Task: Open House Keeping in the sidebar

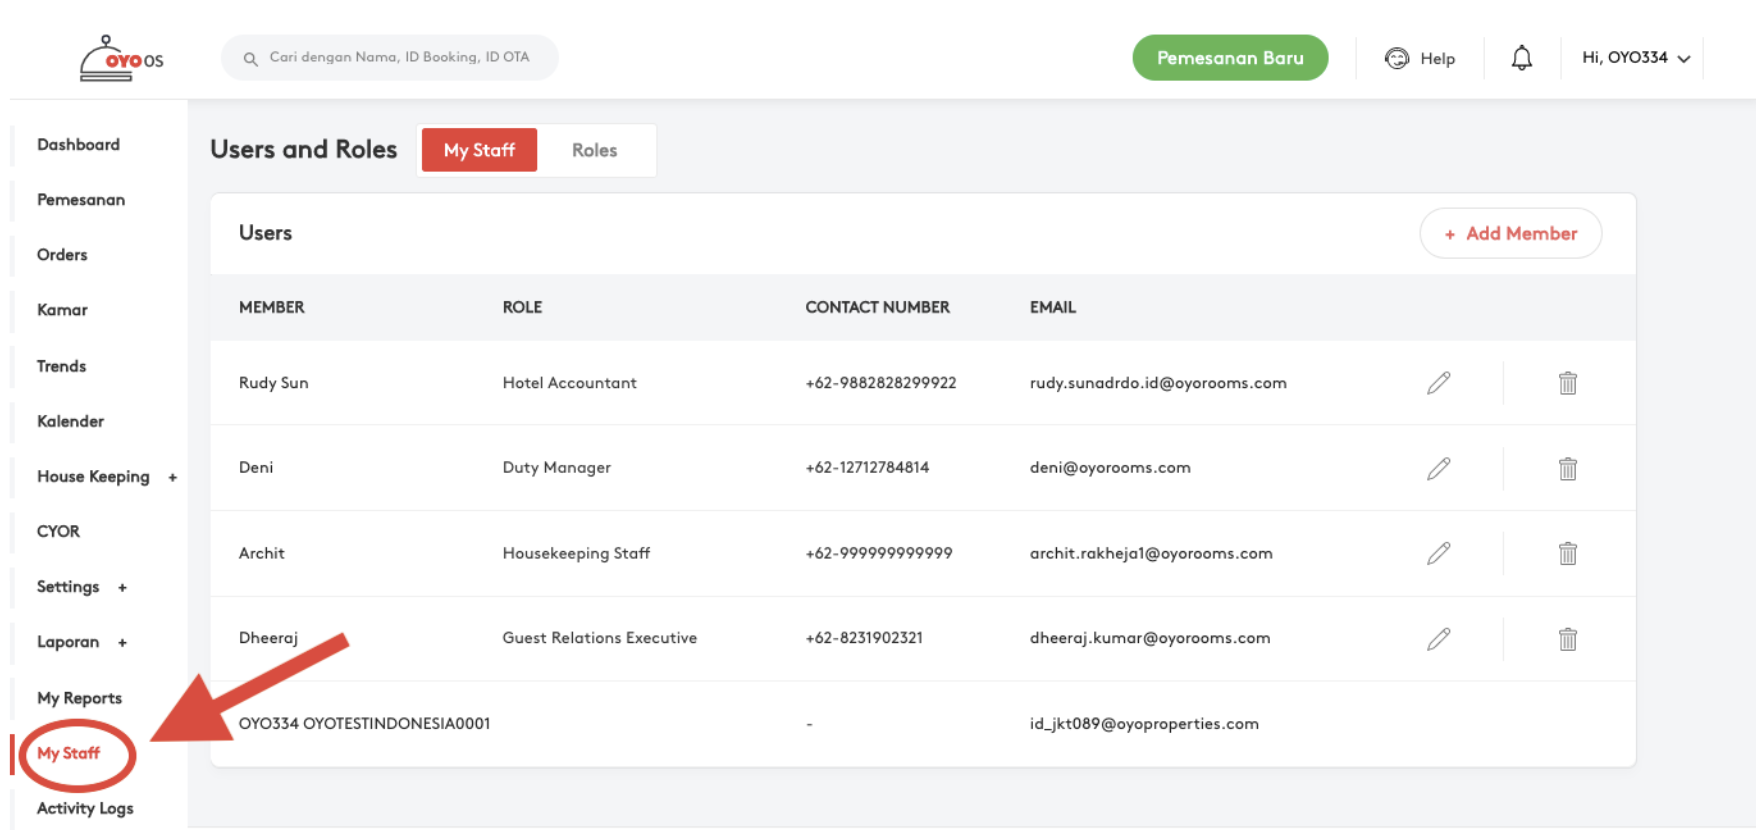Action: [x=93, y=477]
